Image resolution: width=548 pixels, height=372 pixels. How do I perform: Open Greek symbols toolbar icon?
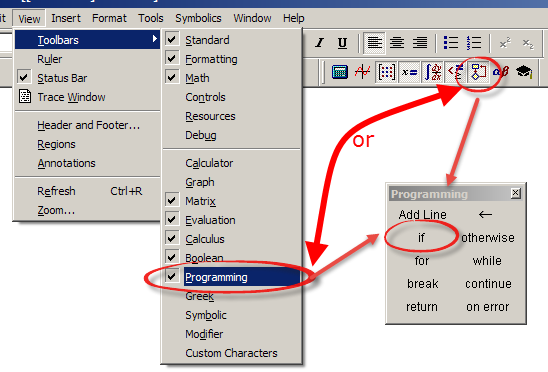(500, 72)
